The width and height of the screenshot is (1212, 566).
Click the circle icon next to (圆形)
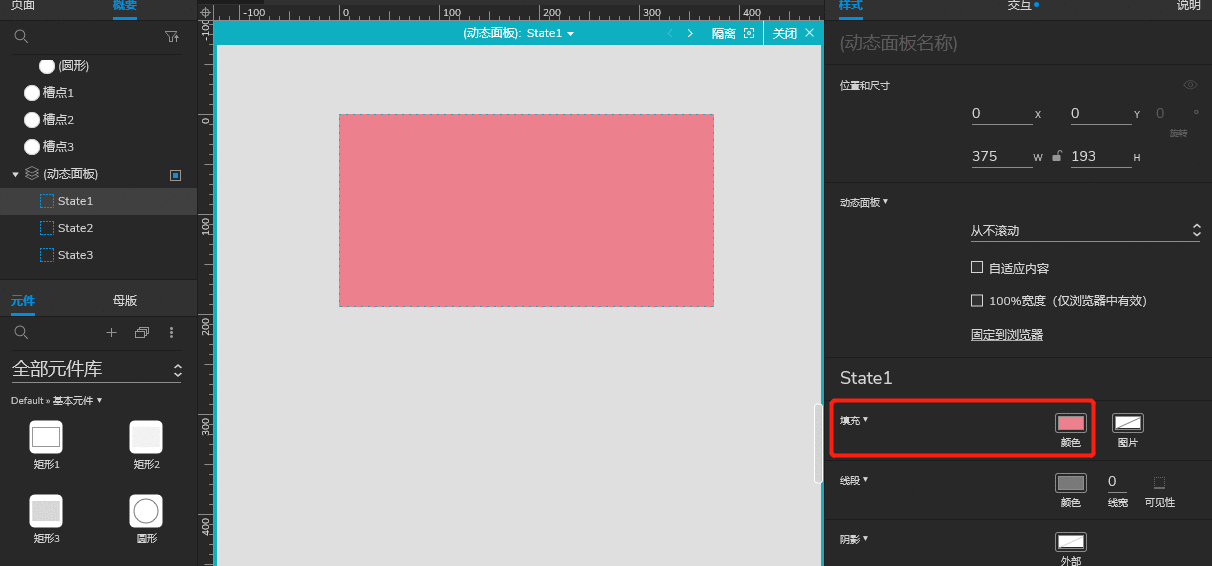click(47, 66)
